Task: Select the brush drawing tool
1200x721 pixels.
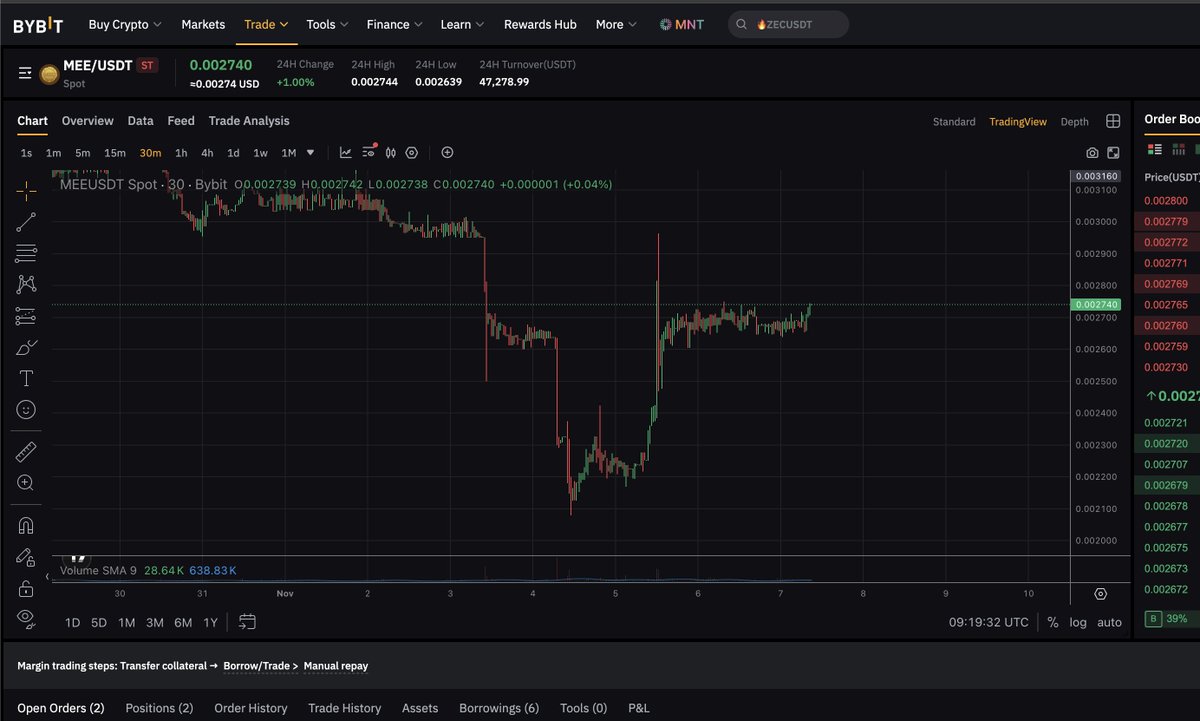Action: click(26, 348)
